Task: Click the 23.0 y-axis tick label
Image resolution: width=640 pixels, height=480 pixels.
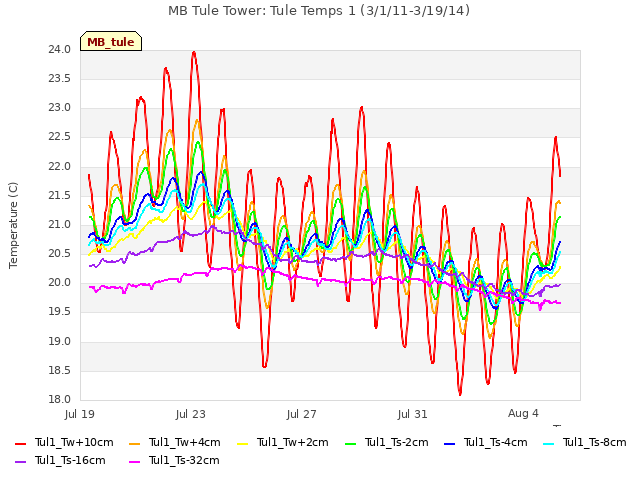Action: coord(60,108)
